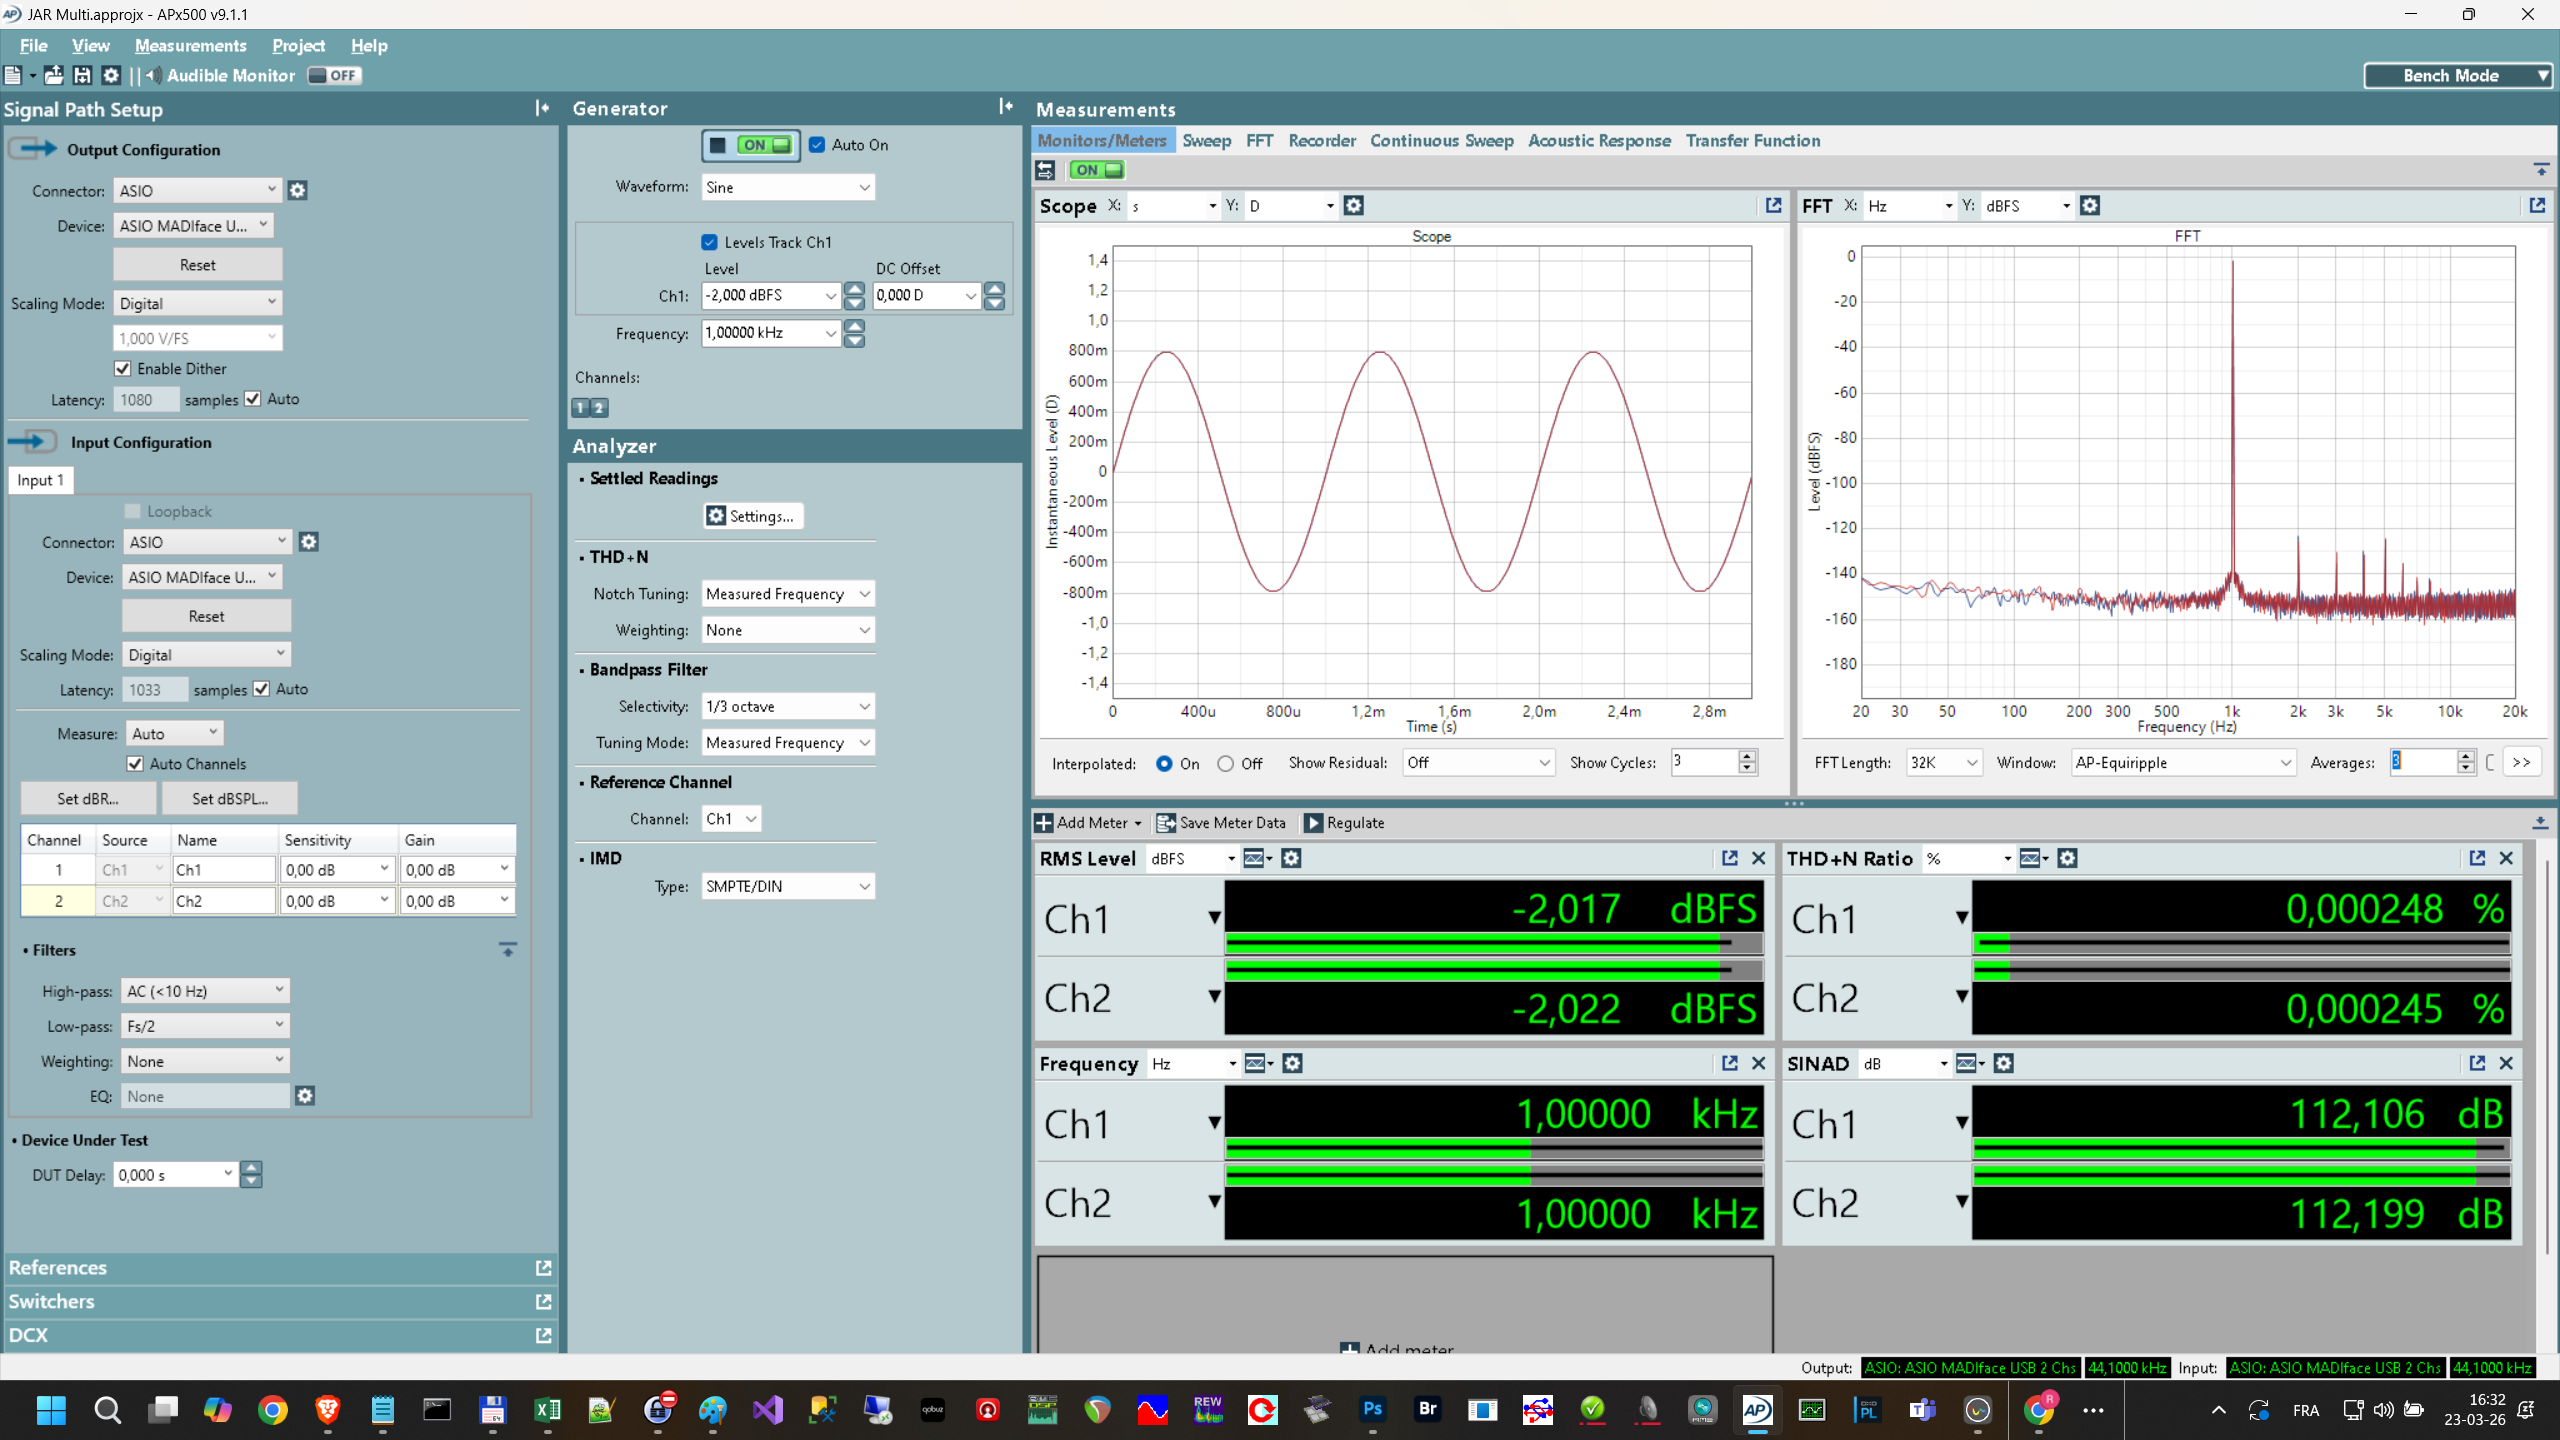Switch to the Continuous Sweep tab

(1441, 141)
